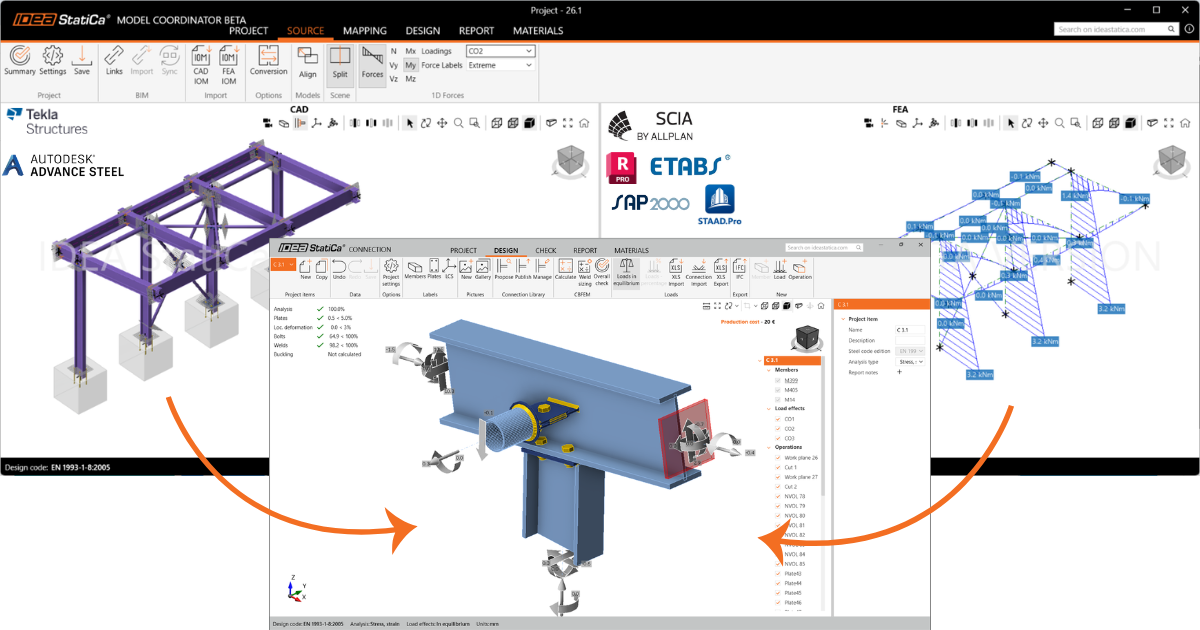Image resolution: width=1200 pixels, height=630 pixels.
Task: Click the CAD view orientation cube
Action: 571,162
